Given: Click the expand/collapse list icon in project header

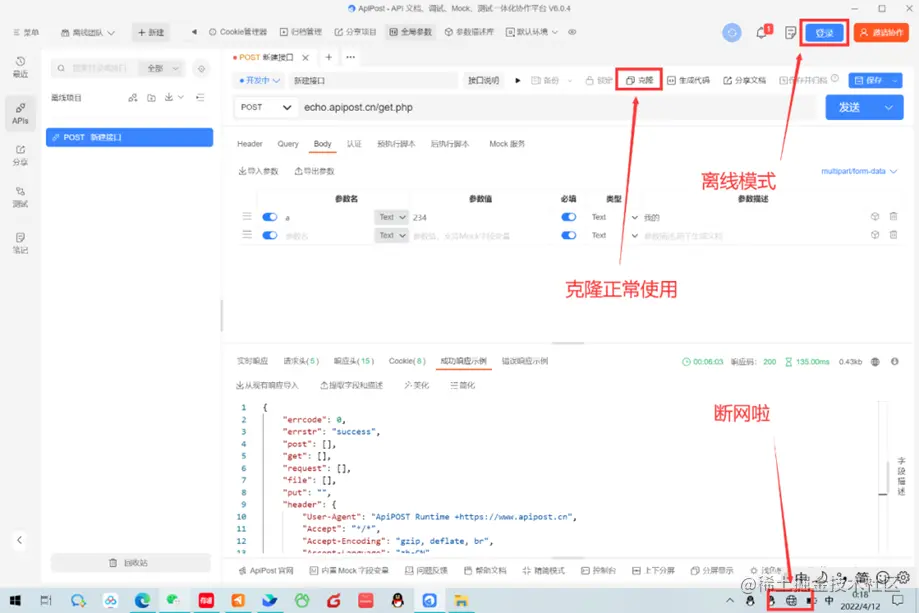Looking at the screenshot, I should (200, 97).
